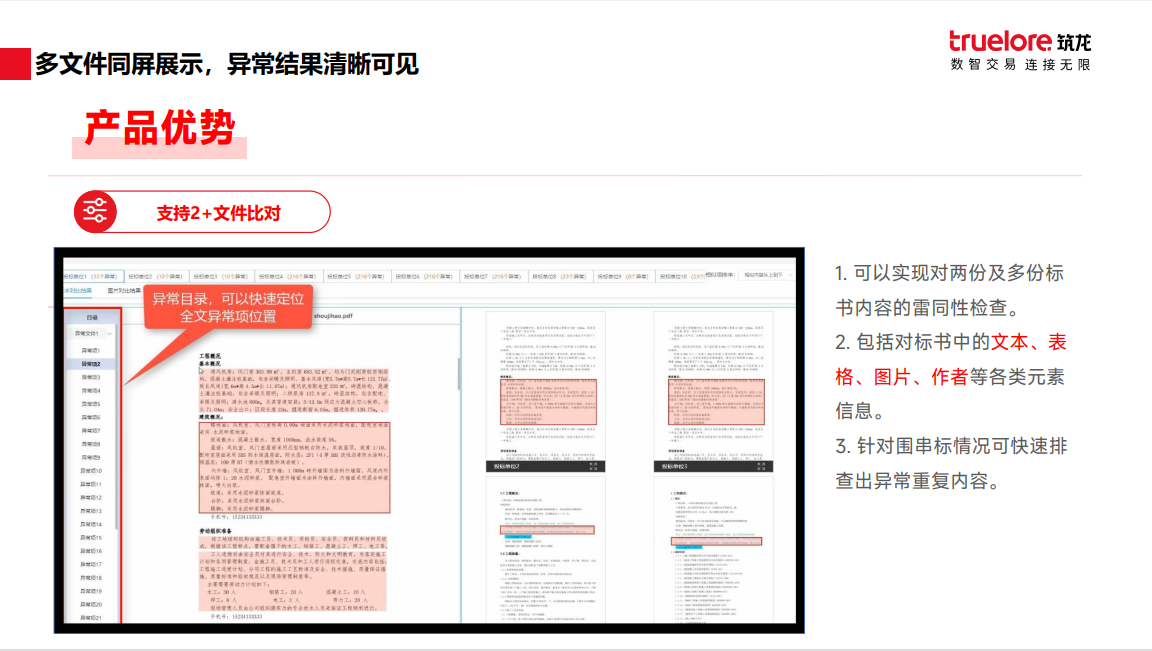
Task: Click the 工程概况 heading in the document
Action: pyautogui.click(x=209, y=356)
